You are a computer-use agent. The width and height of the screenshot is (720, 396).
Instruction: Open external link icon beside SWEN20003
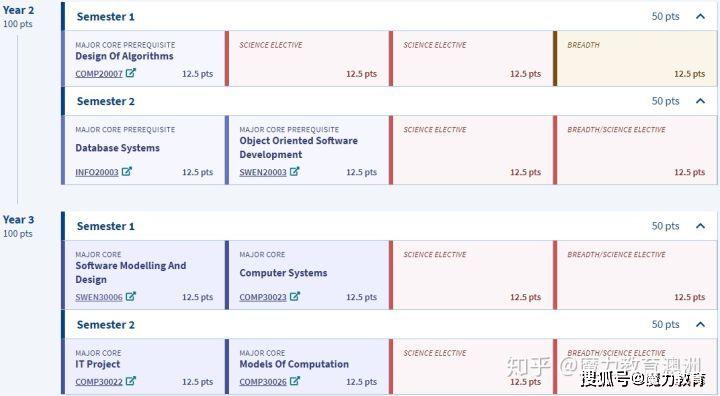click(295, 171)
